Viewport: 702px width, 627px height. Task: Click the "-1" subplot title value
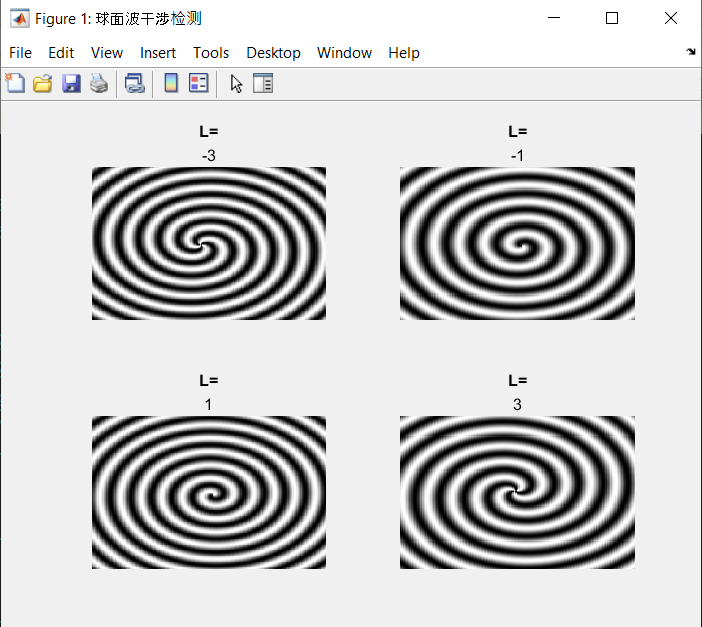tap(517, 156)
